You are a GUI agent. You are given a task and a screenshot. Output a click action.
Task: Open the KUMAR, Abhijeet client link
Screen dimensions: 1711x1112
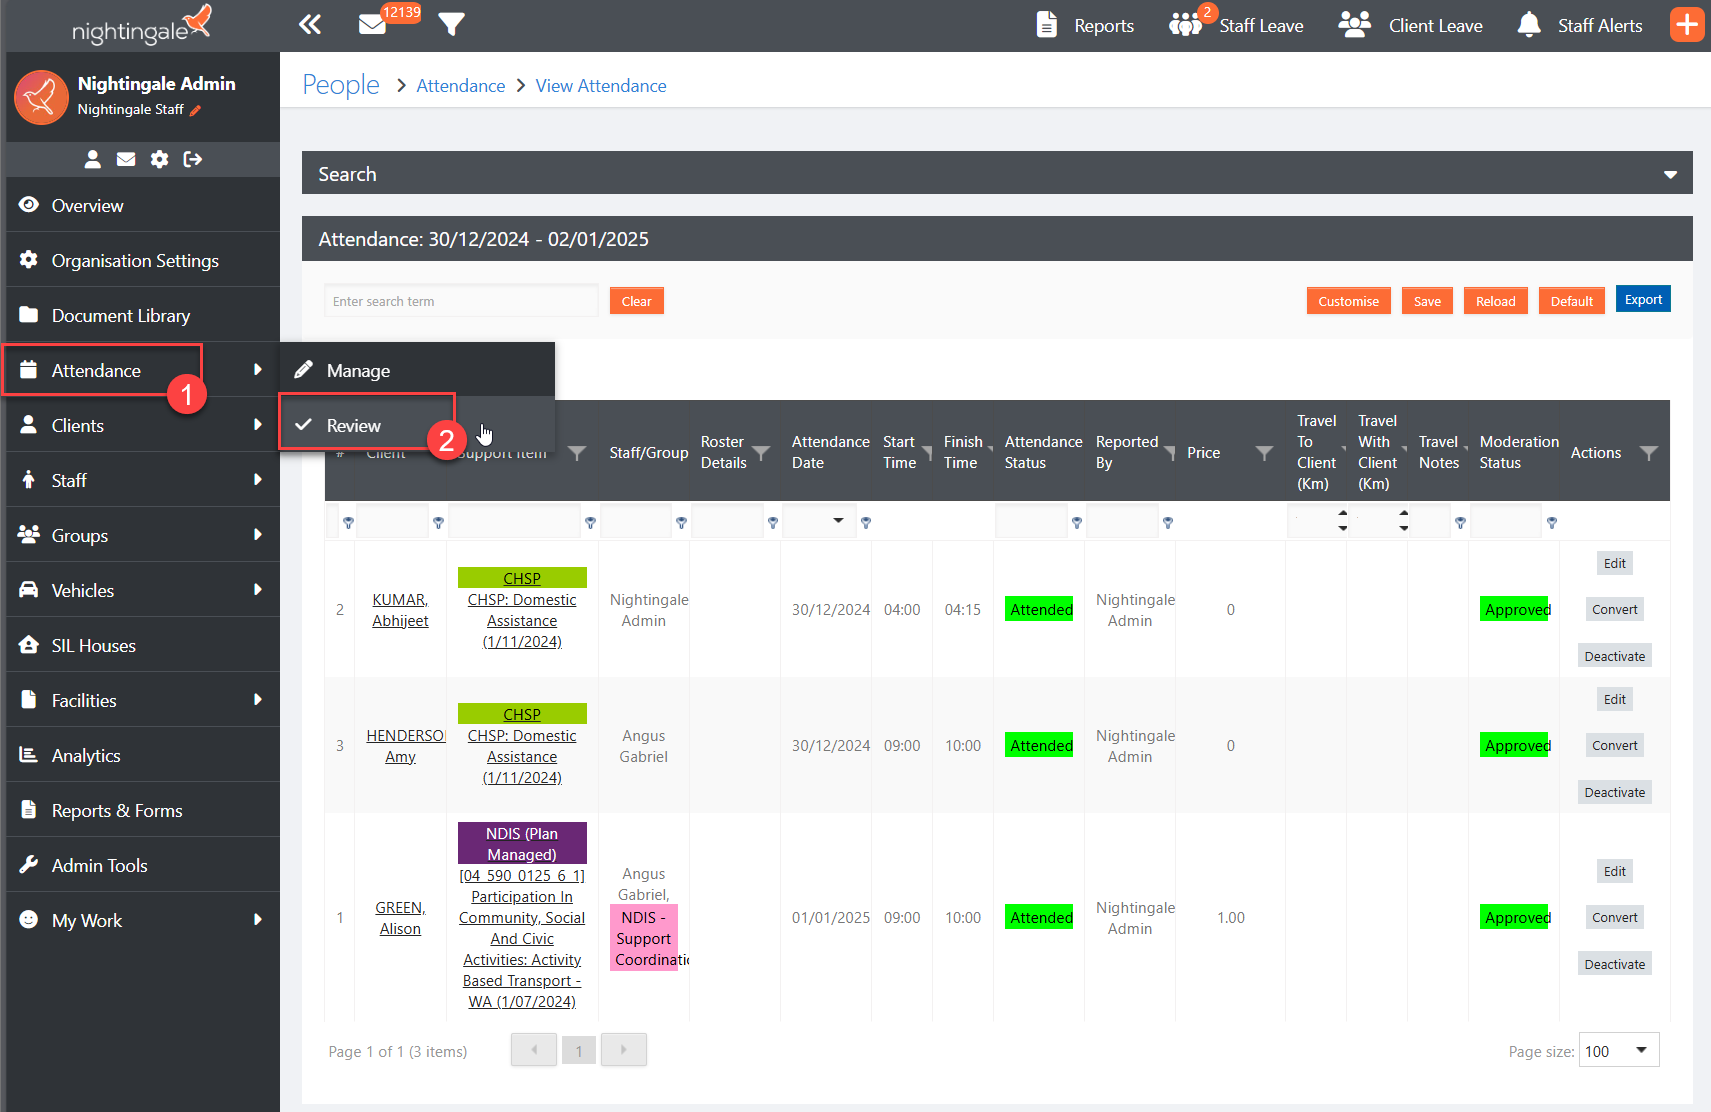pos(400,610)
